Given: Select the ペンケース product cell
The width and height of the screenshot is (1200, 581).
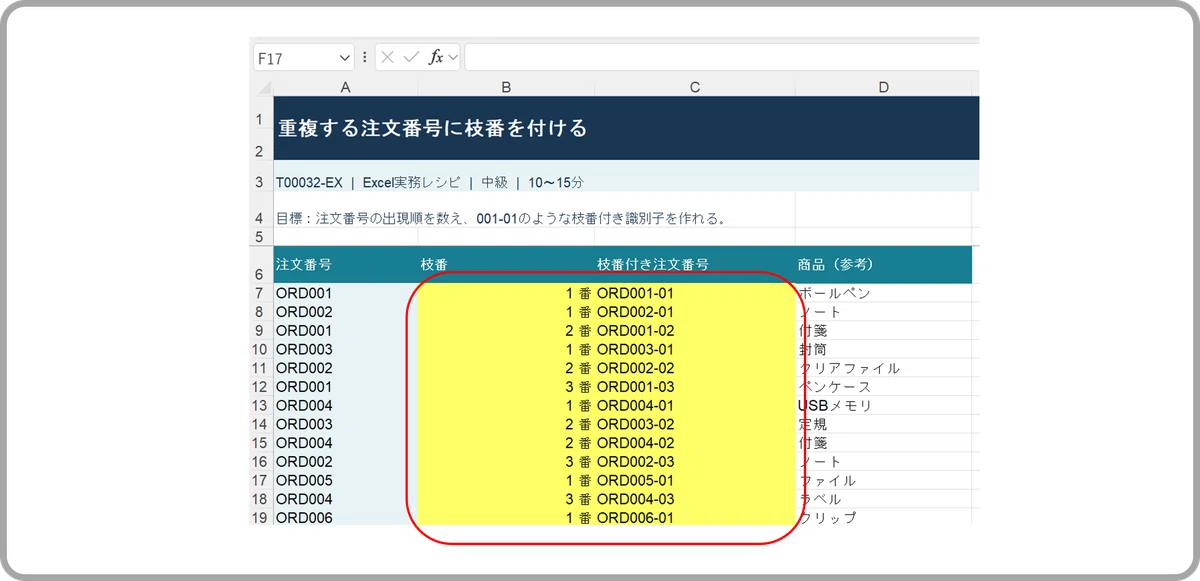Looking at the screenshot, I should click(884, 386).
